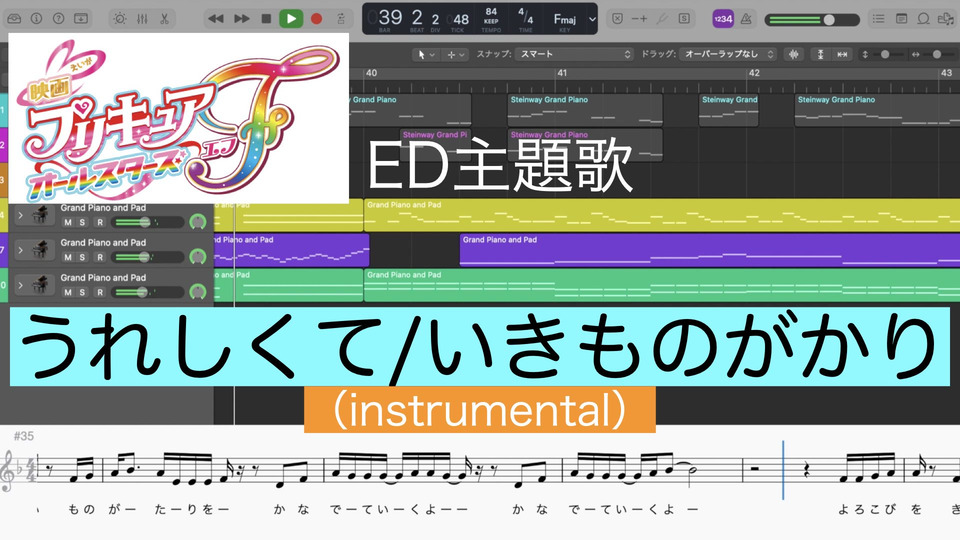Solo the green Grand Piano and Pad track

click(82, 292)
